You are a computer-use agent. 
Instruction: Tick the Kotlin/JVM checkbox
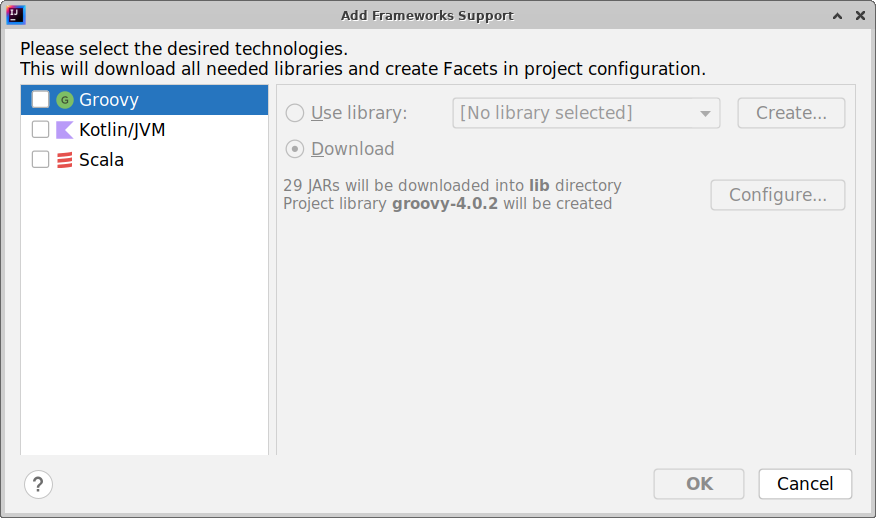(x=41, y=130)
